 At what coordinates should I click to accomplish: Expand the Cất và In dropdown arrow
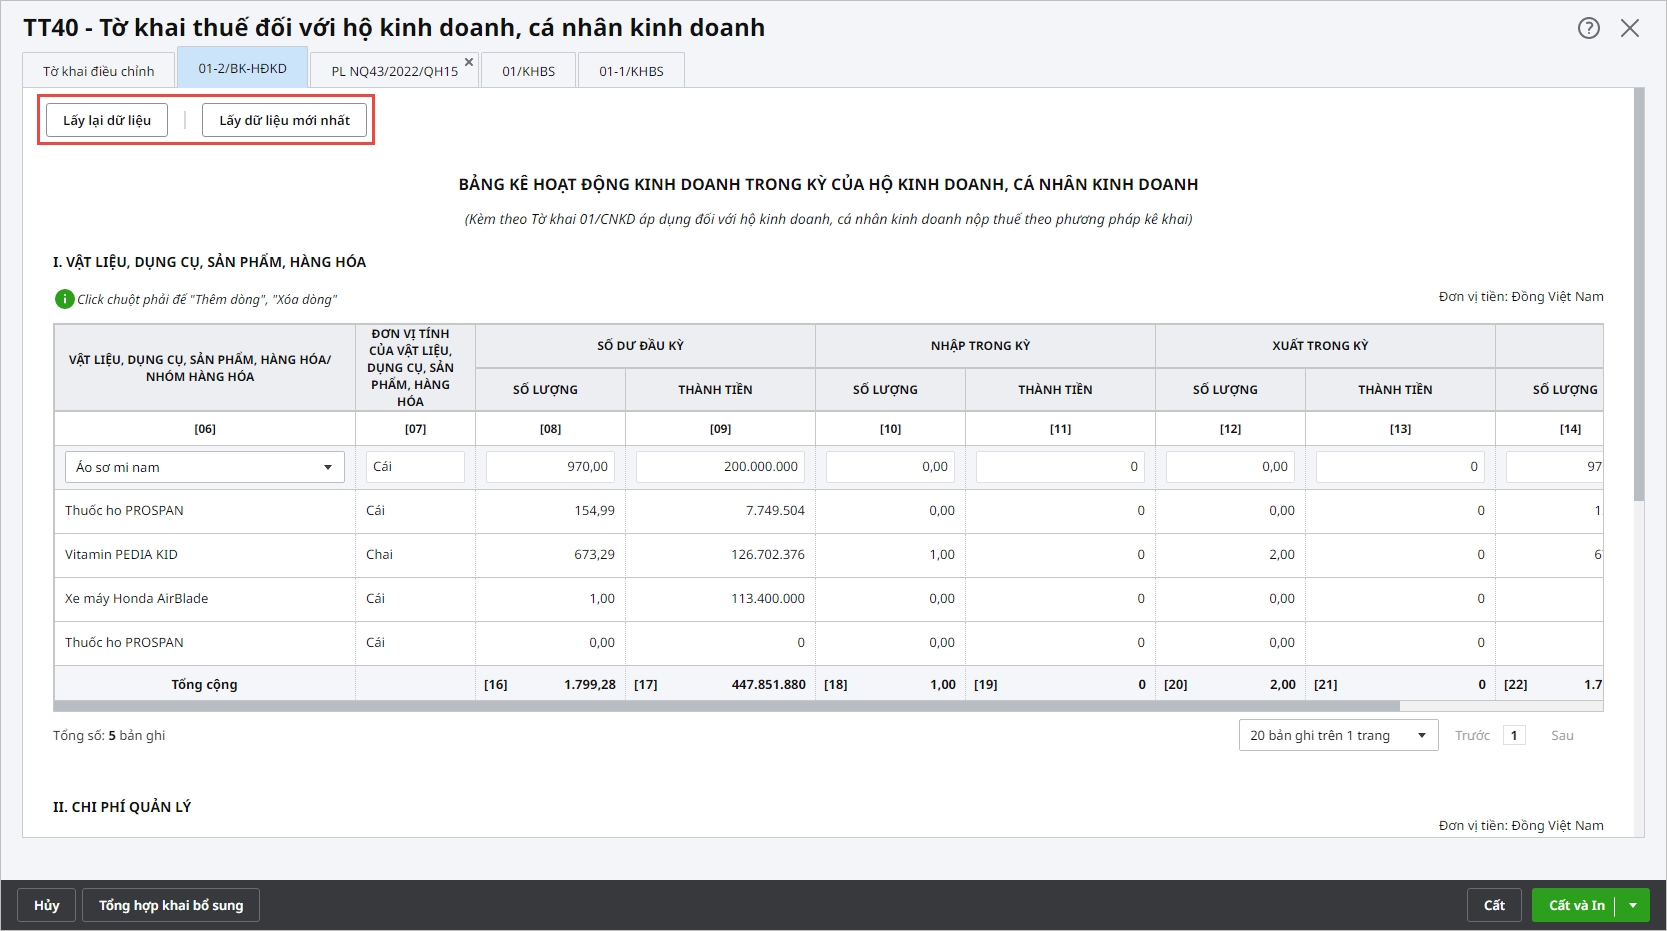[1633, 905]
